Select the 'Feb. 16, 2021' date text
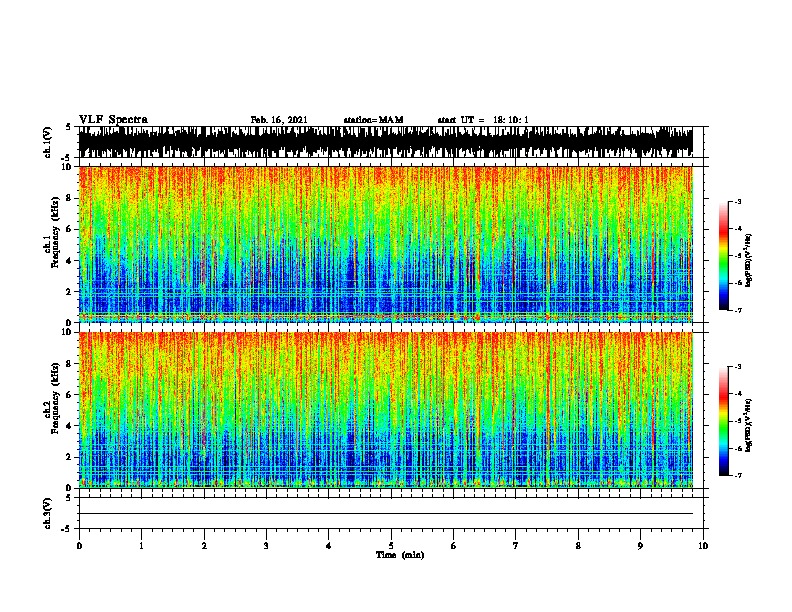This screenshot has height=612, width=792. [x=279, y=120]
